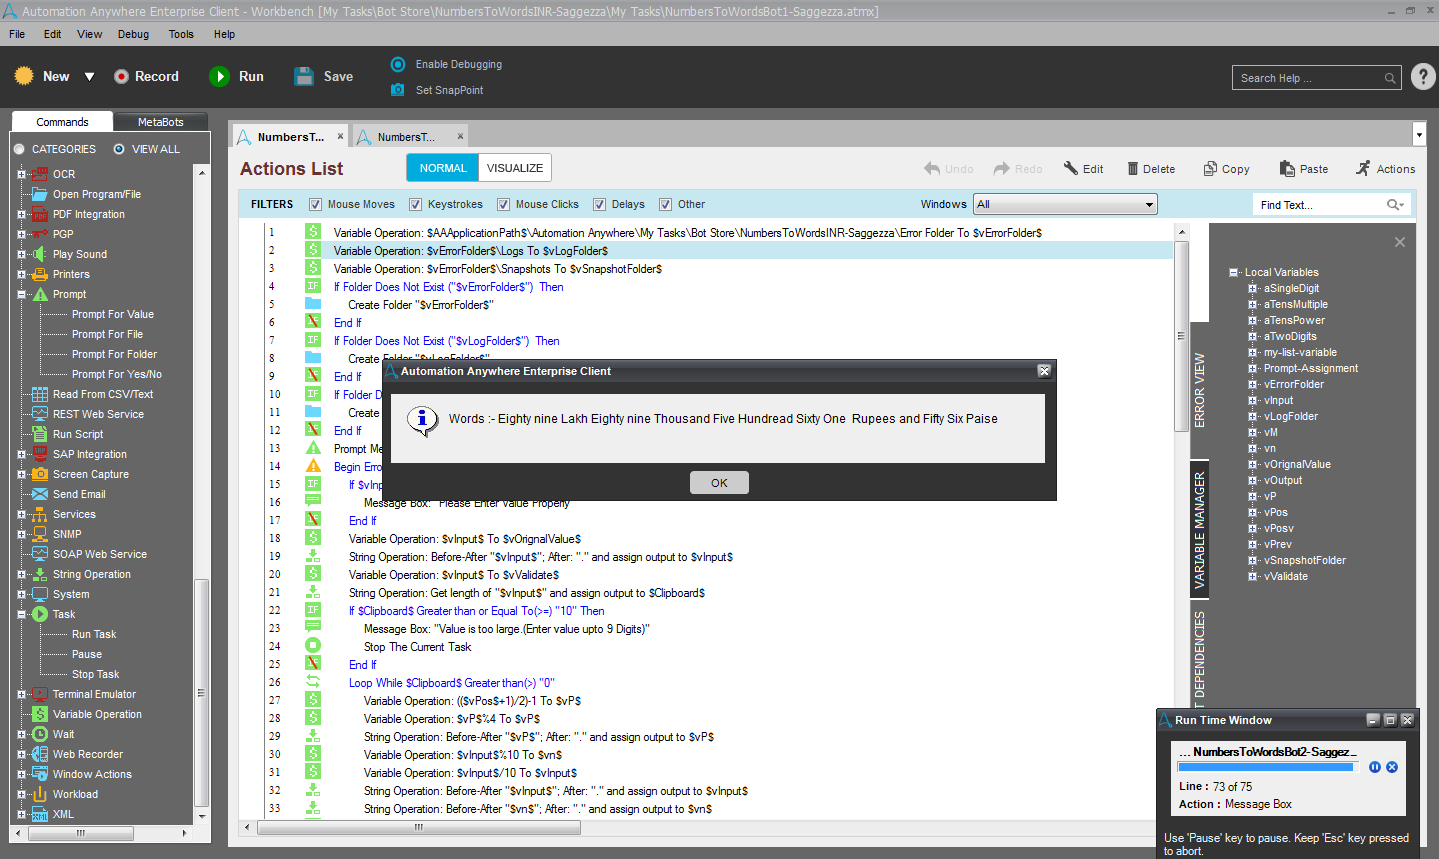
Task: Click the actions list horizontal scrollbar
Action: coord(419,828)
